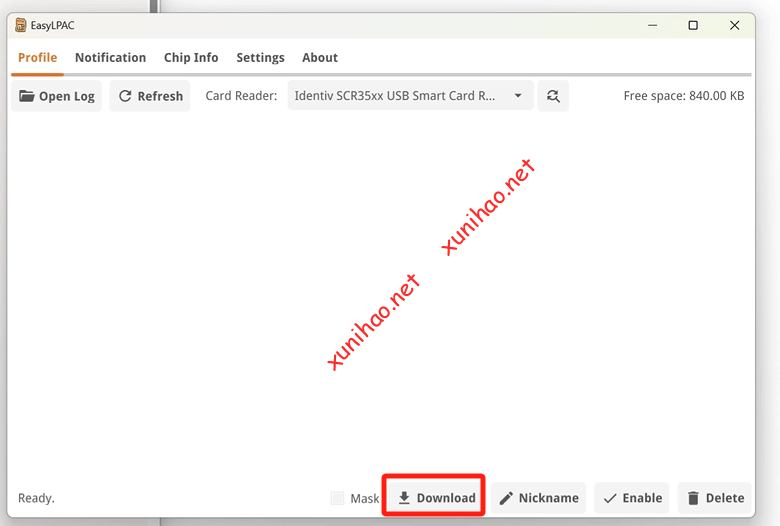The width and height of the screenshot is (780, 526).
Task: Edit profile name with Nickname button
Action: click(538, 498)
